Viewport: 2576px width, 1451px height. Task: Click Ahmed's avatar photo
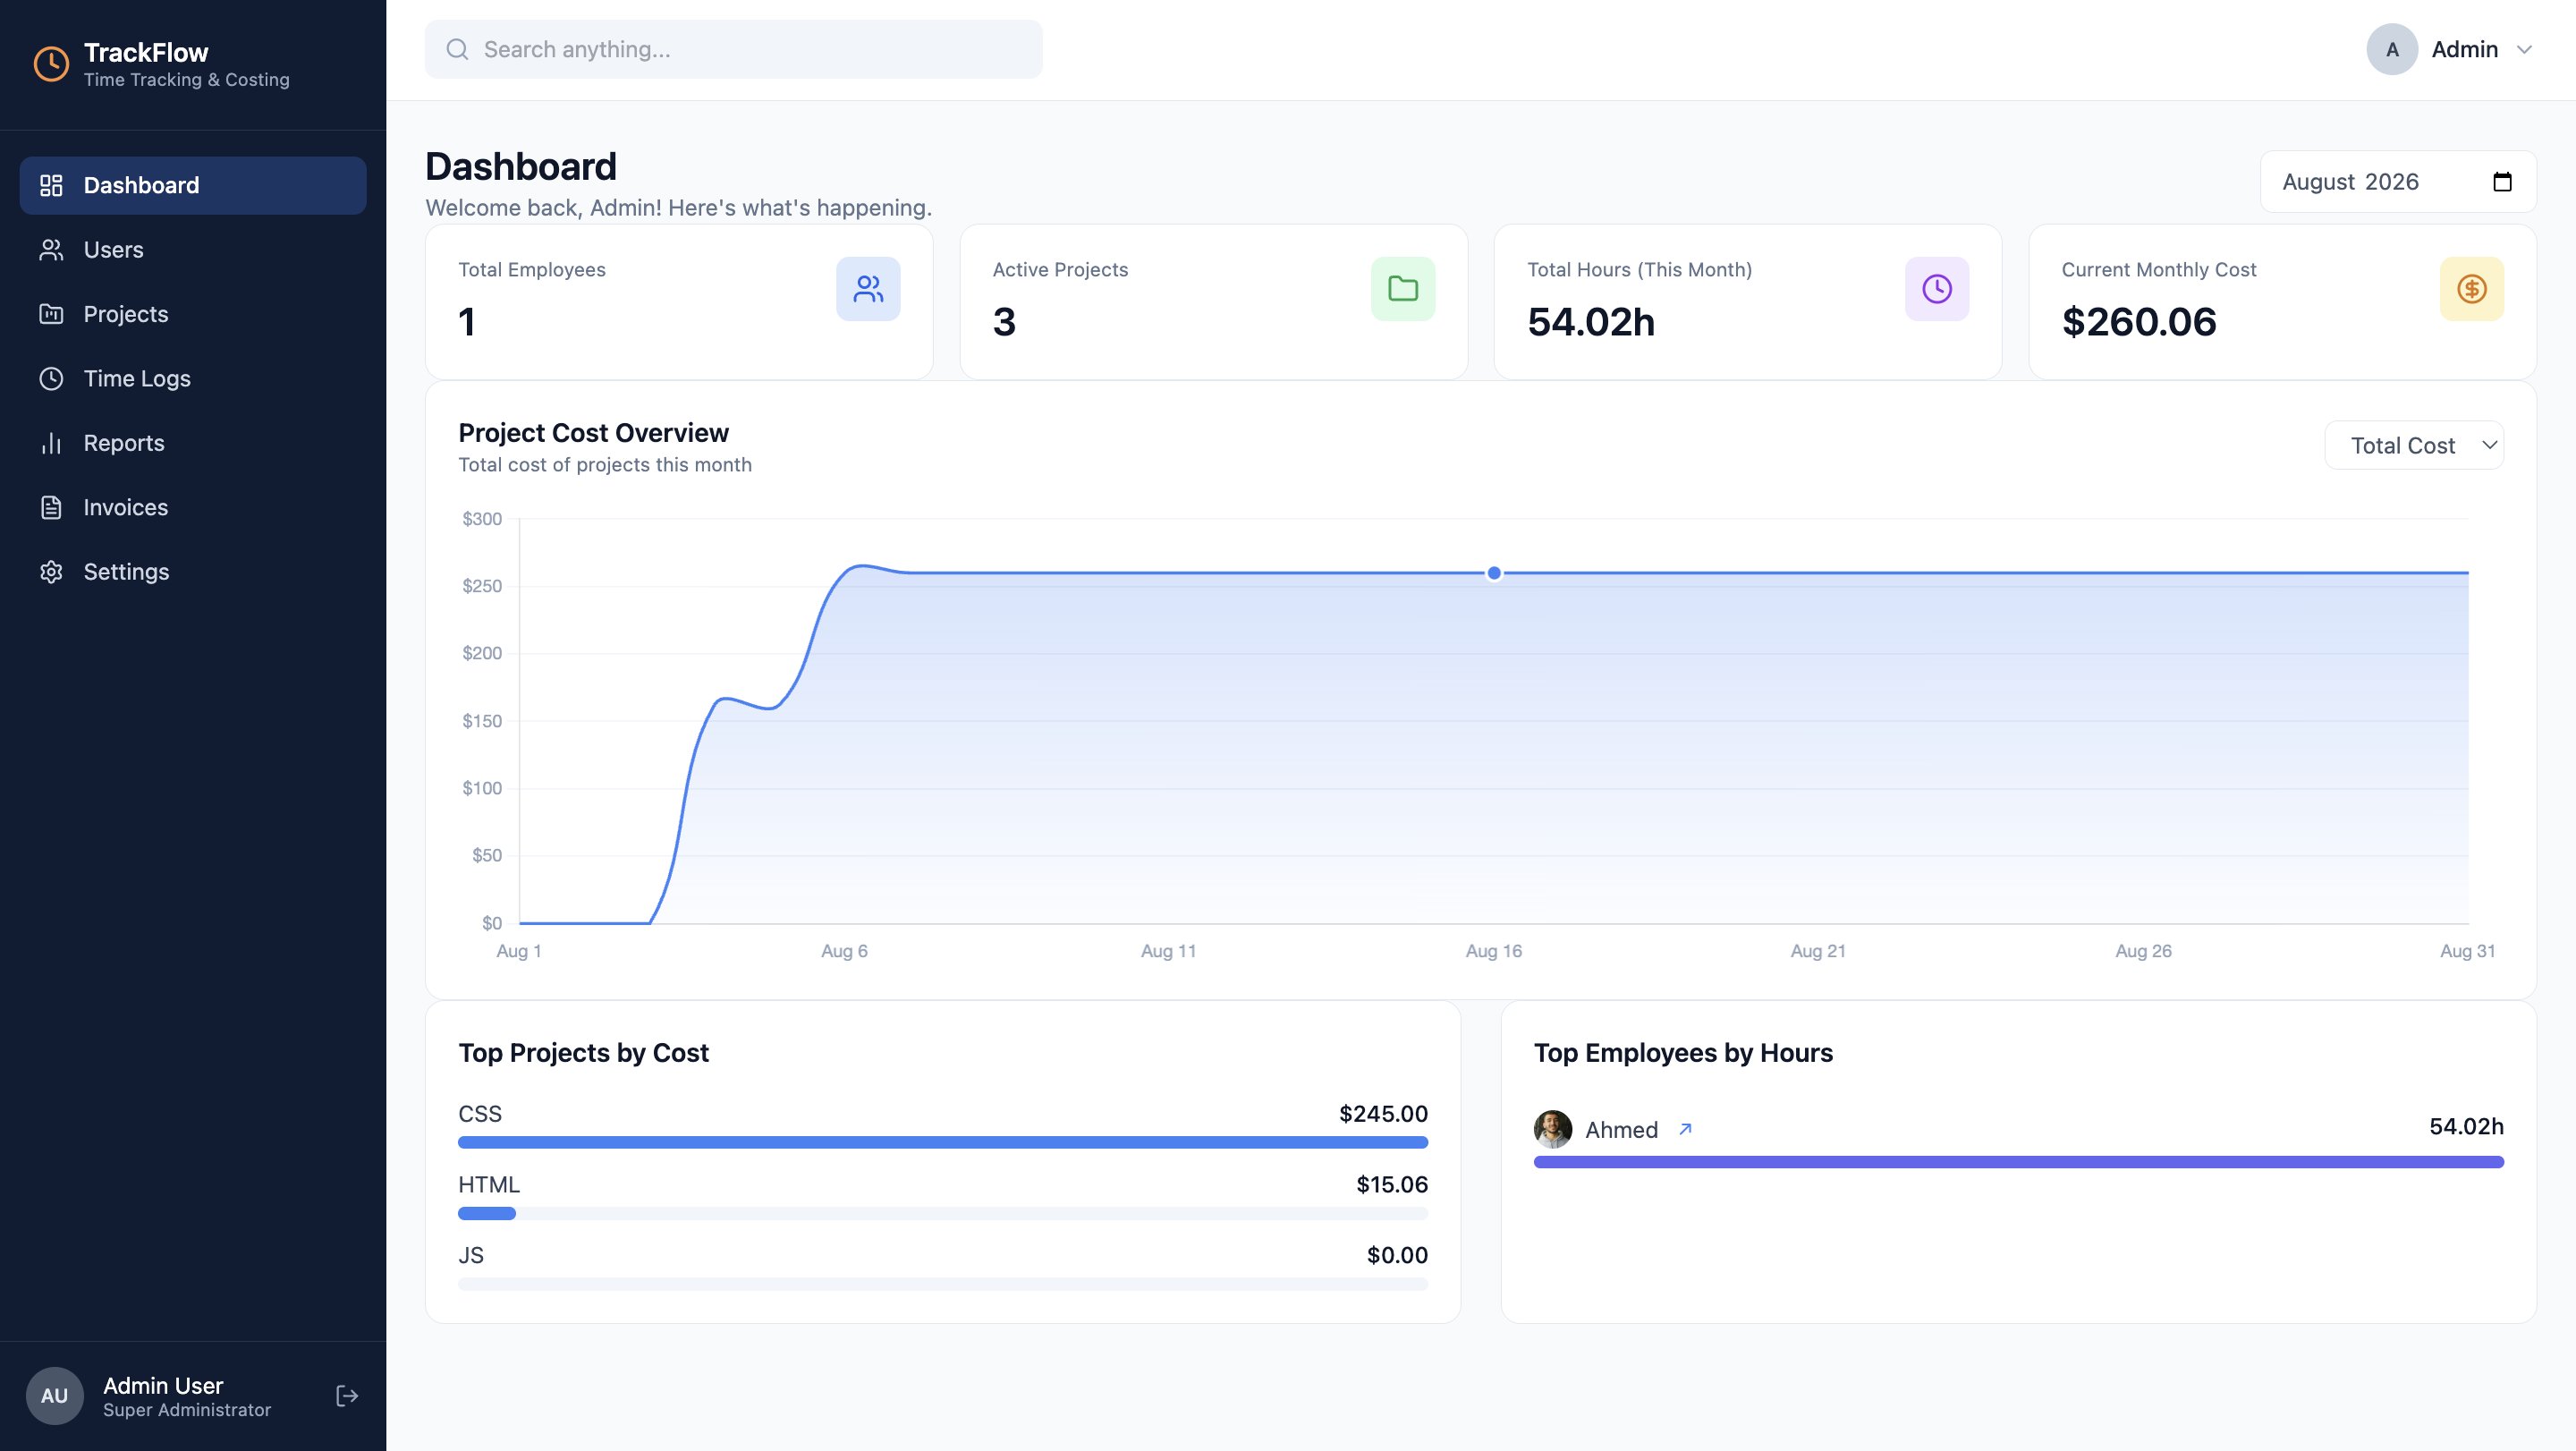click(x=1553, y=1129)
